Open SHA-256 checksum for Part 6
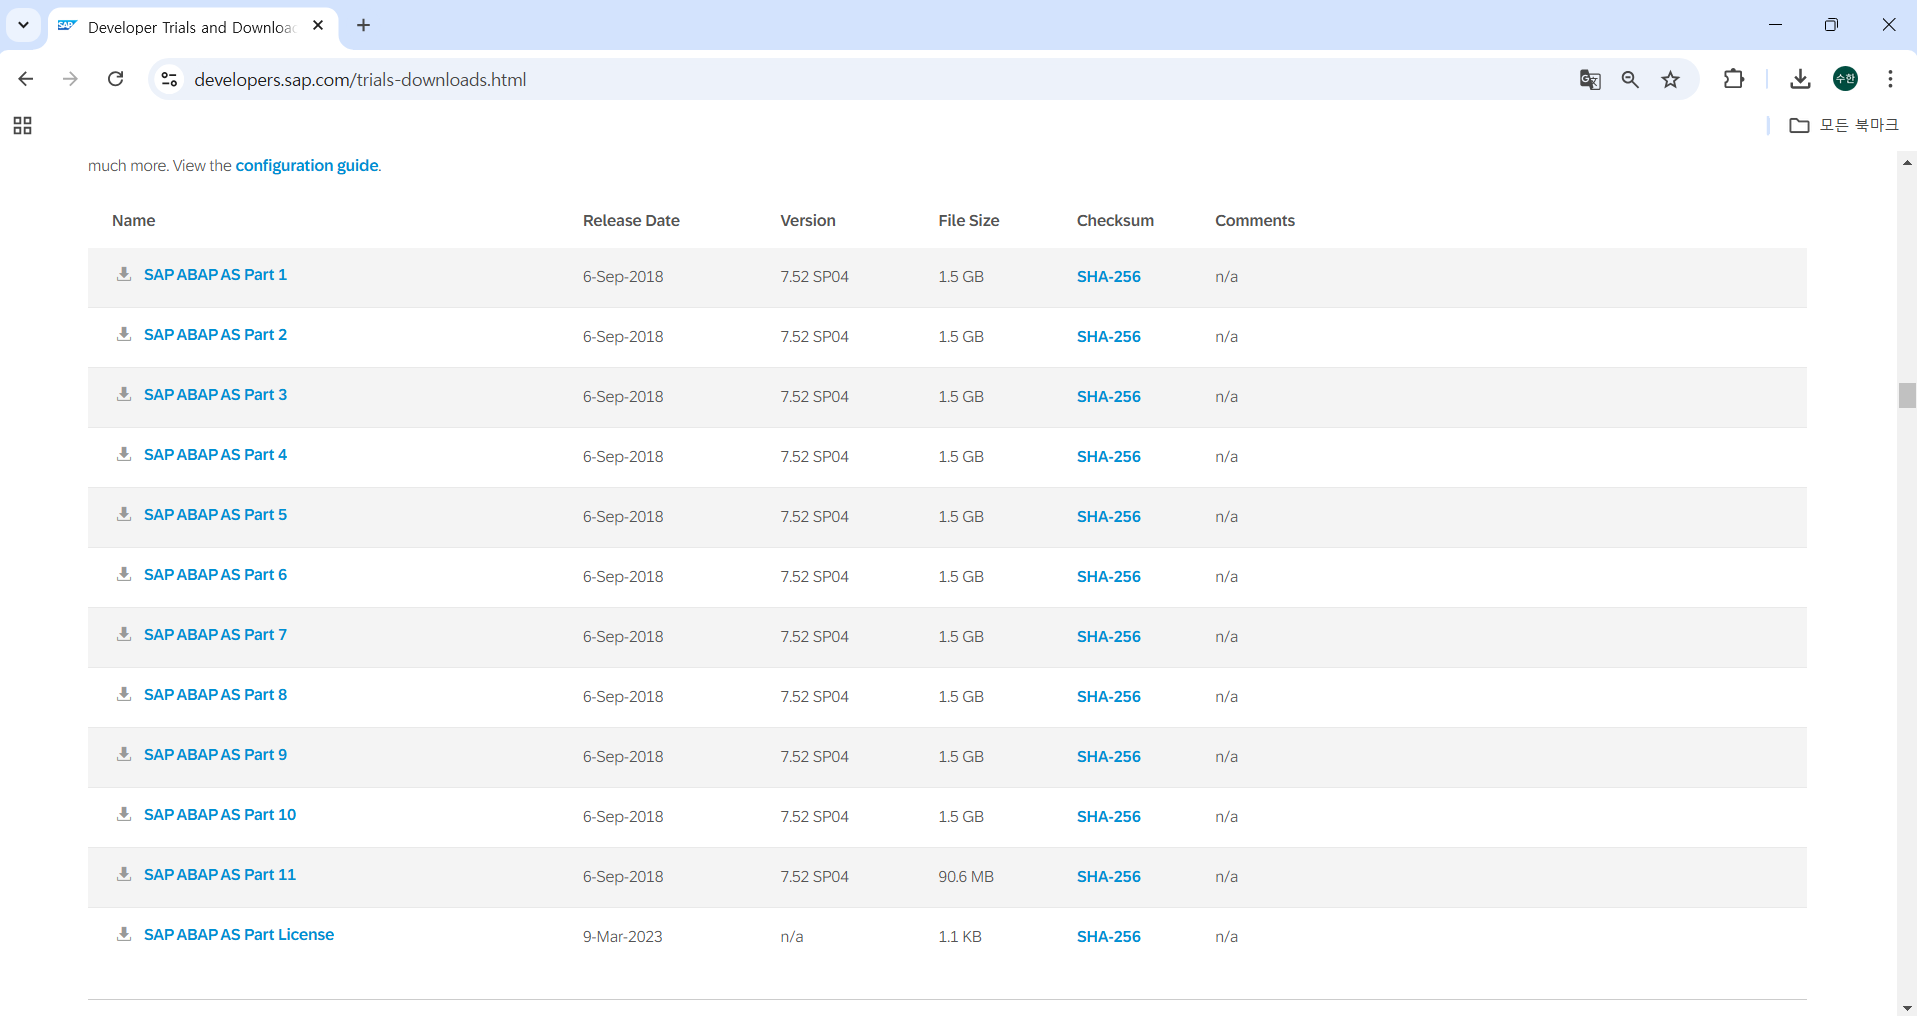 click(1108, 576)
